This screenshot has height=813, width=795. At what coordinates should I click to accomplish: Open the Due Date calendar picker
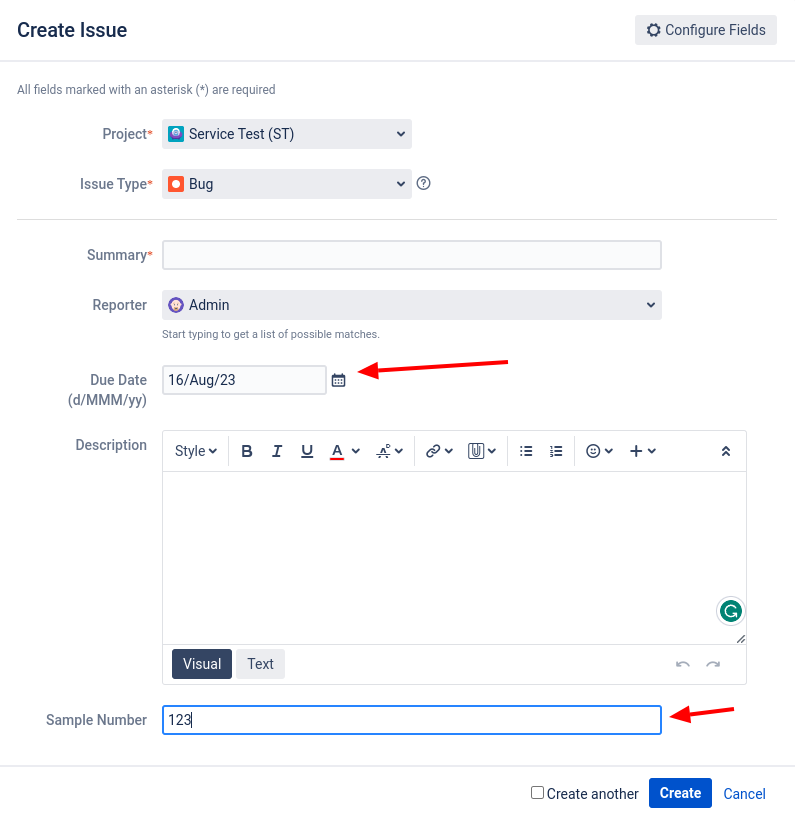[338, 380]
